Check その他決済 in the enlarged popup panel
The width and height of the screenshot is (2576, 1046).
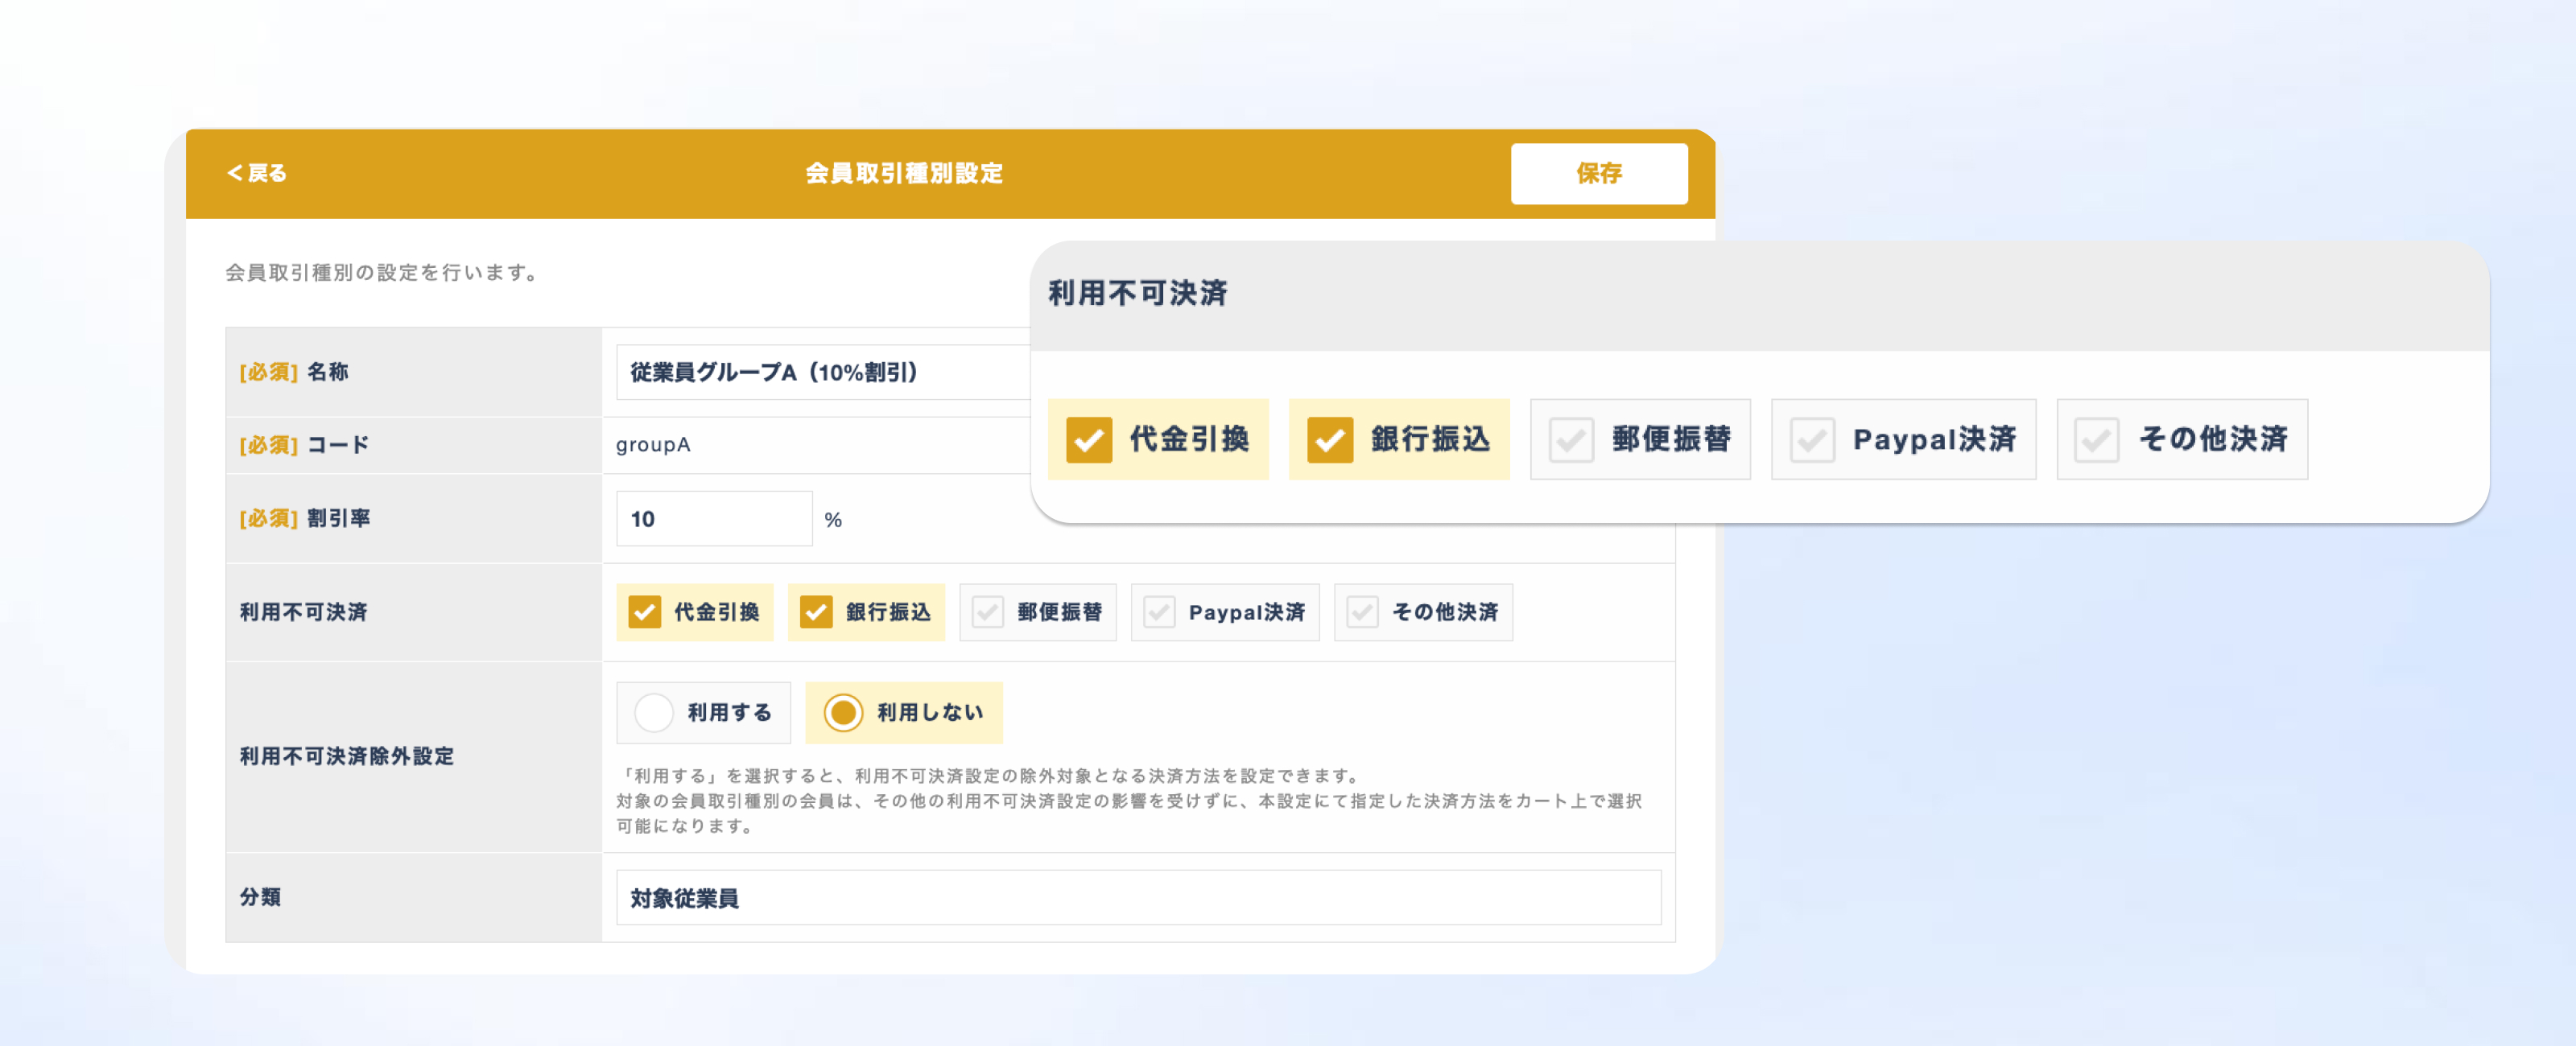[2096, 439]
